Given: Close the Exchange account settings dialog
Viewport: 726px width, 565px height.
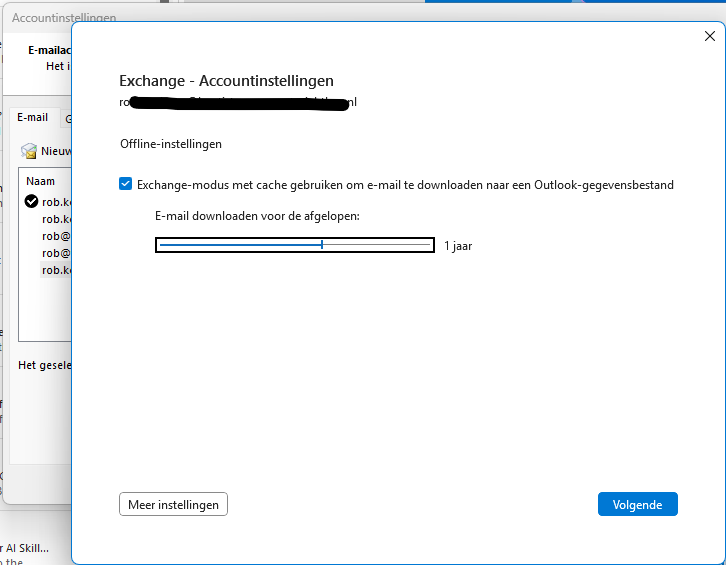Looking at the screenshot, I should [709, 36].
